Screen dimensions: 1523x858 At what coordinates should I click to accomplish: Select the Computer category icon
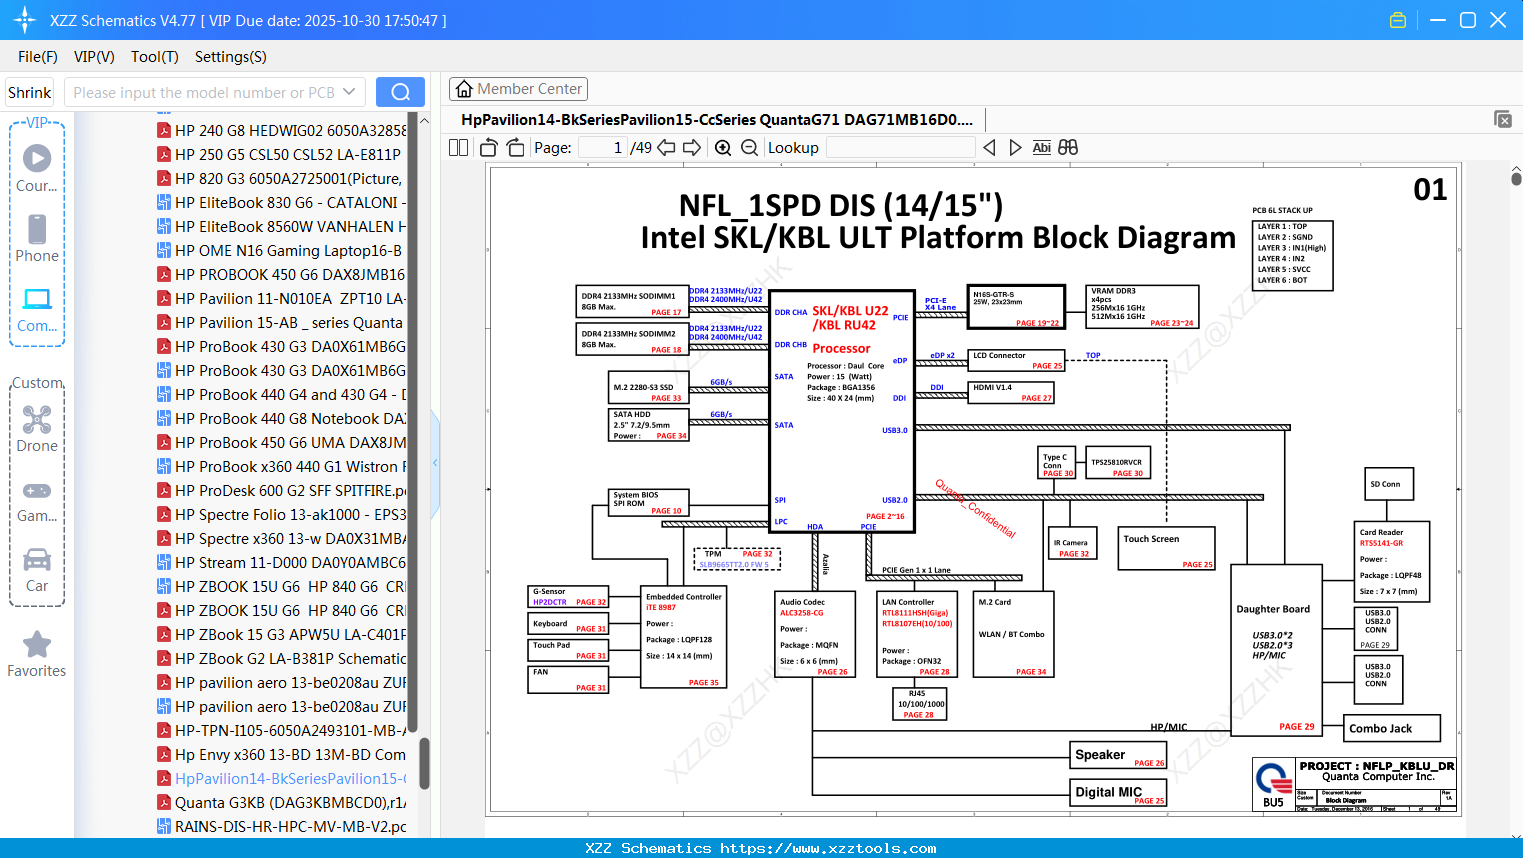[37, 309]
